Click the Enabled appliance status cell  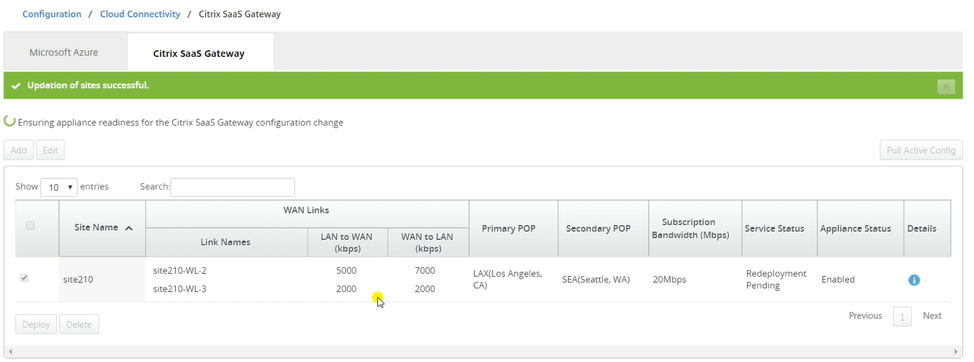(x=860, y=279)
